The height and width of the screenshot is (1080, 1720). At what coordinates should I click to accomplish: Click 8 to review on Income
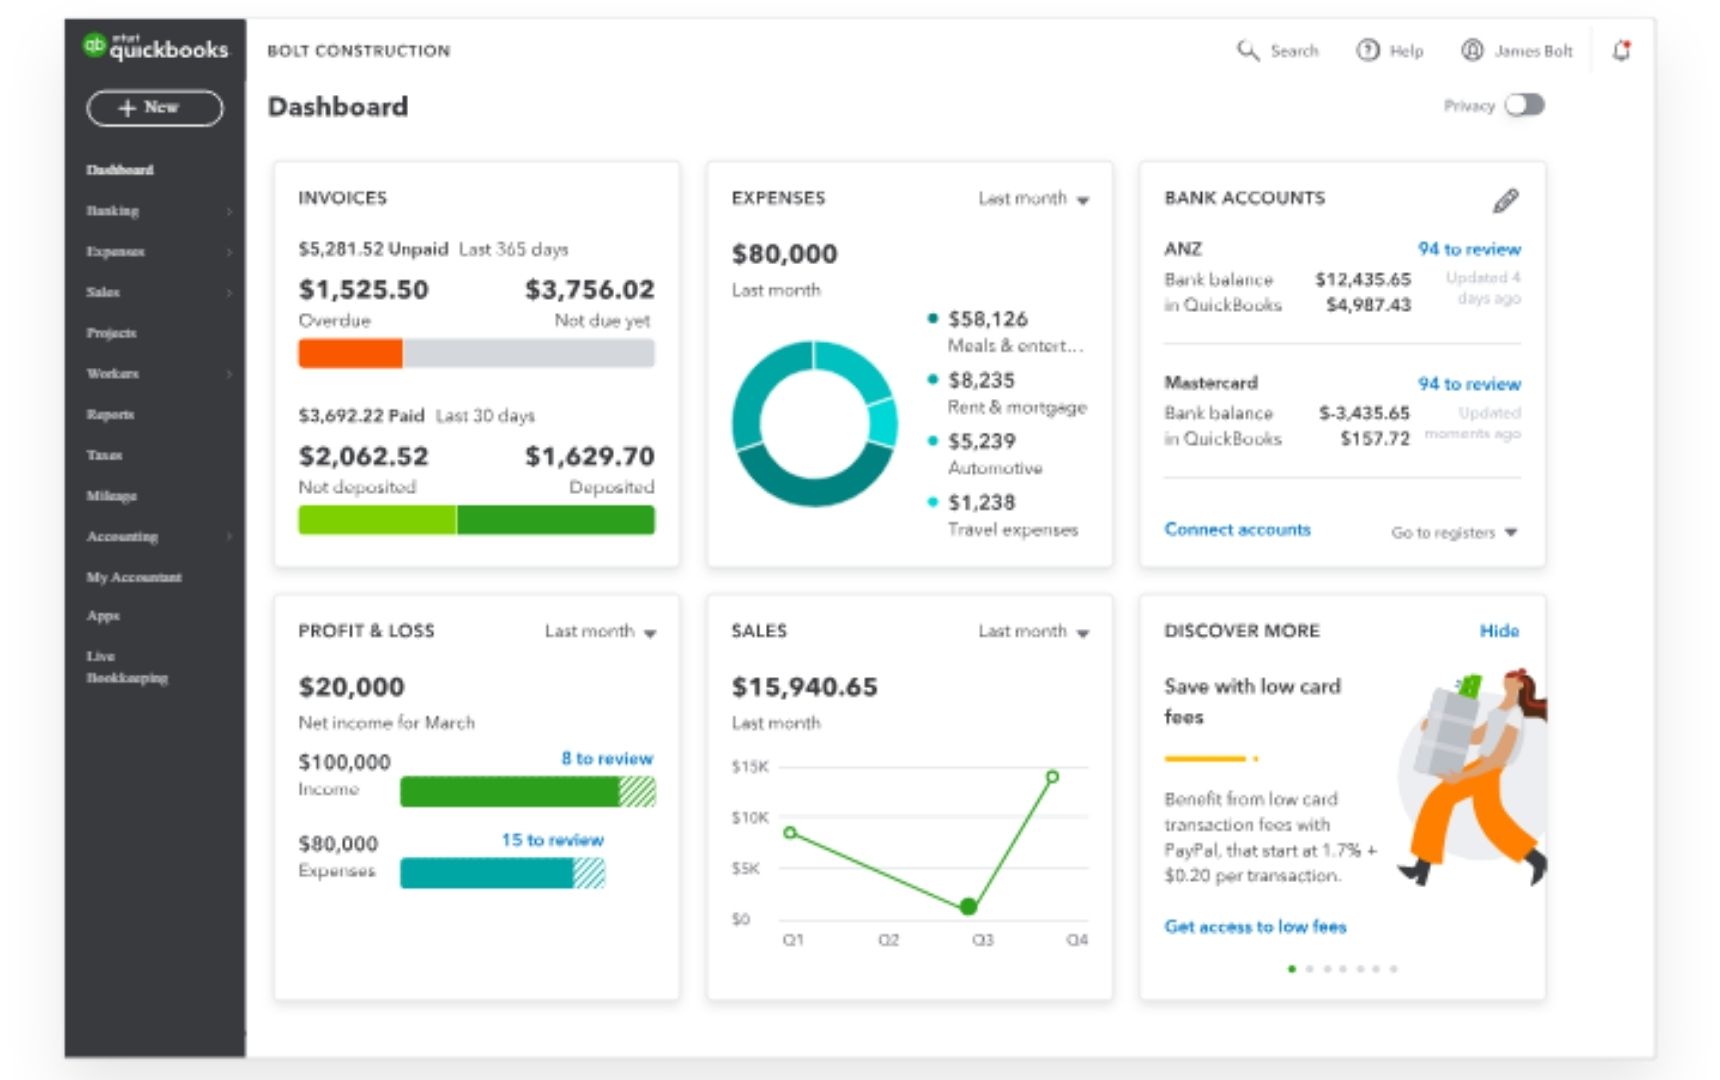(607, 759)
